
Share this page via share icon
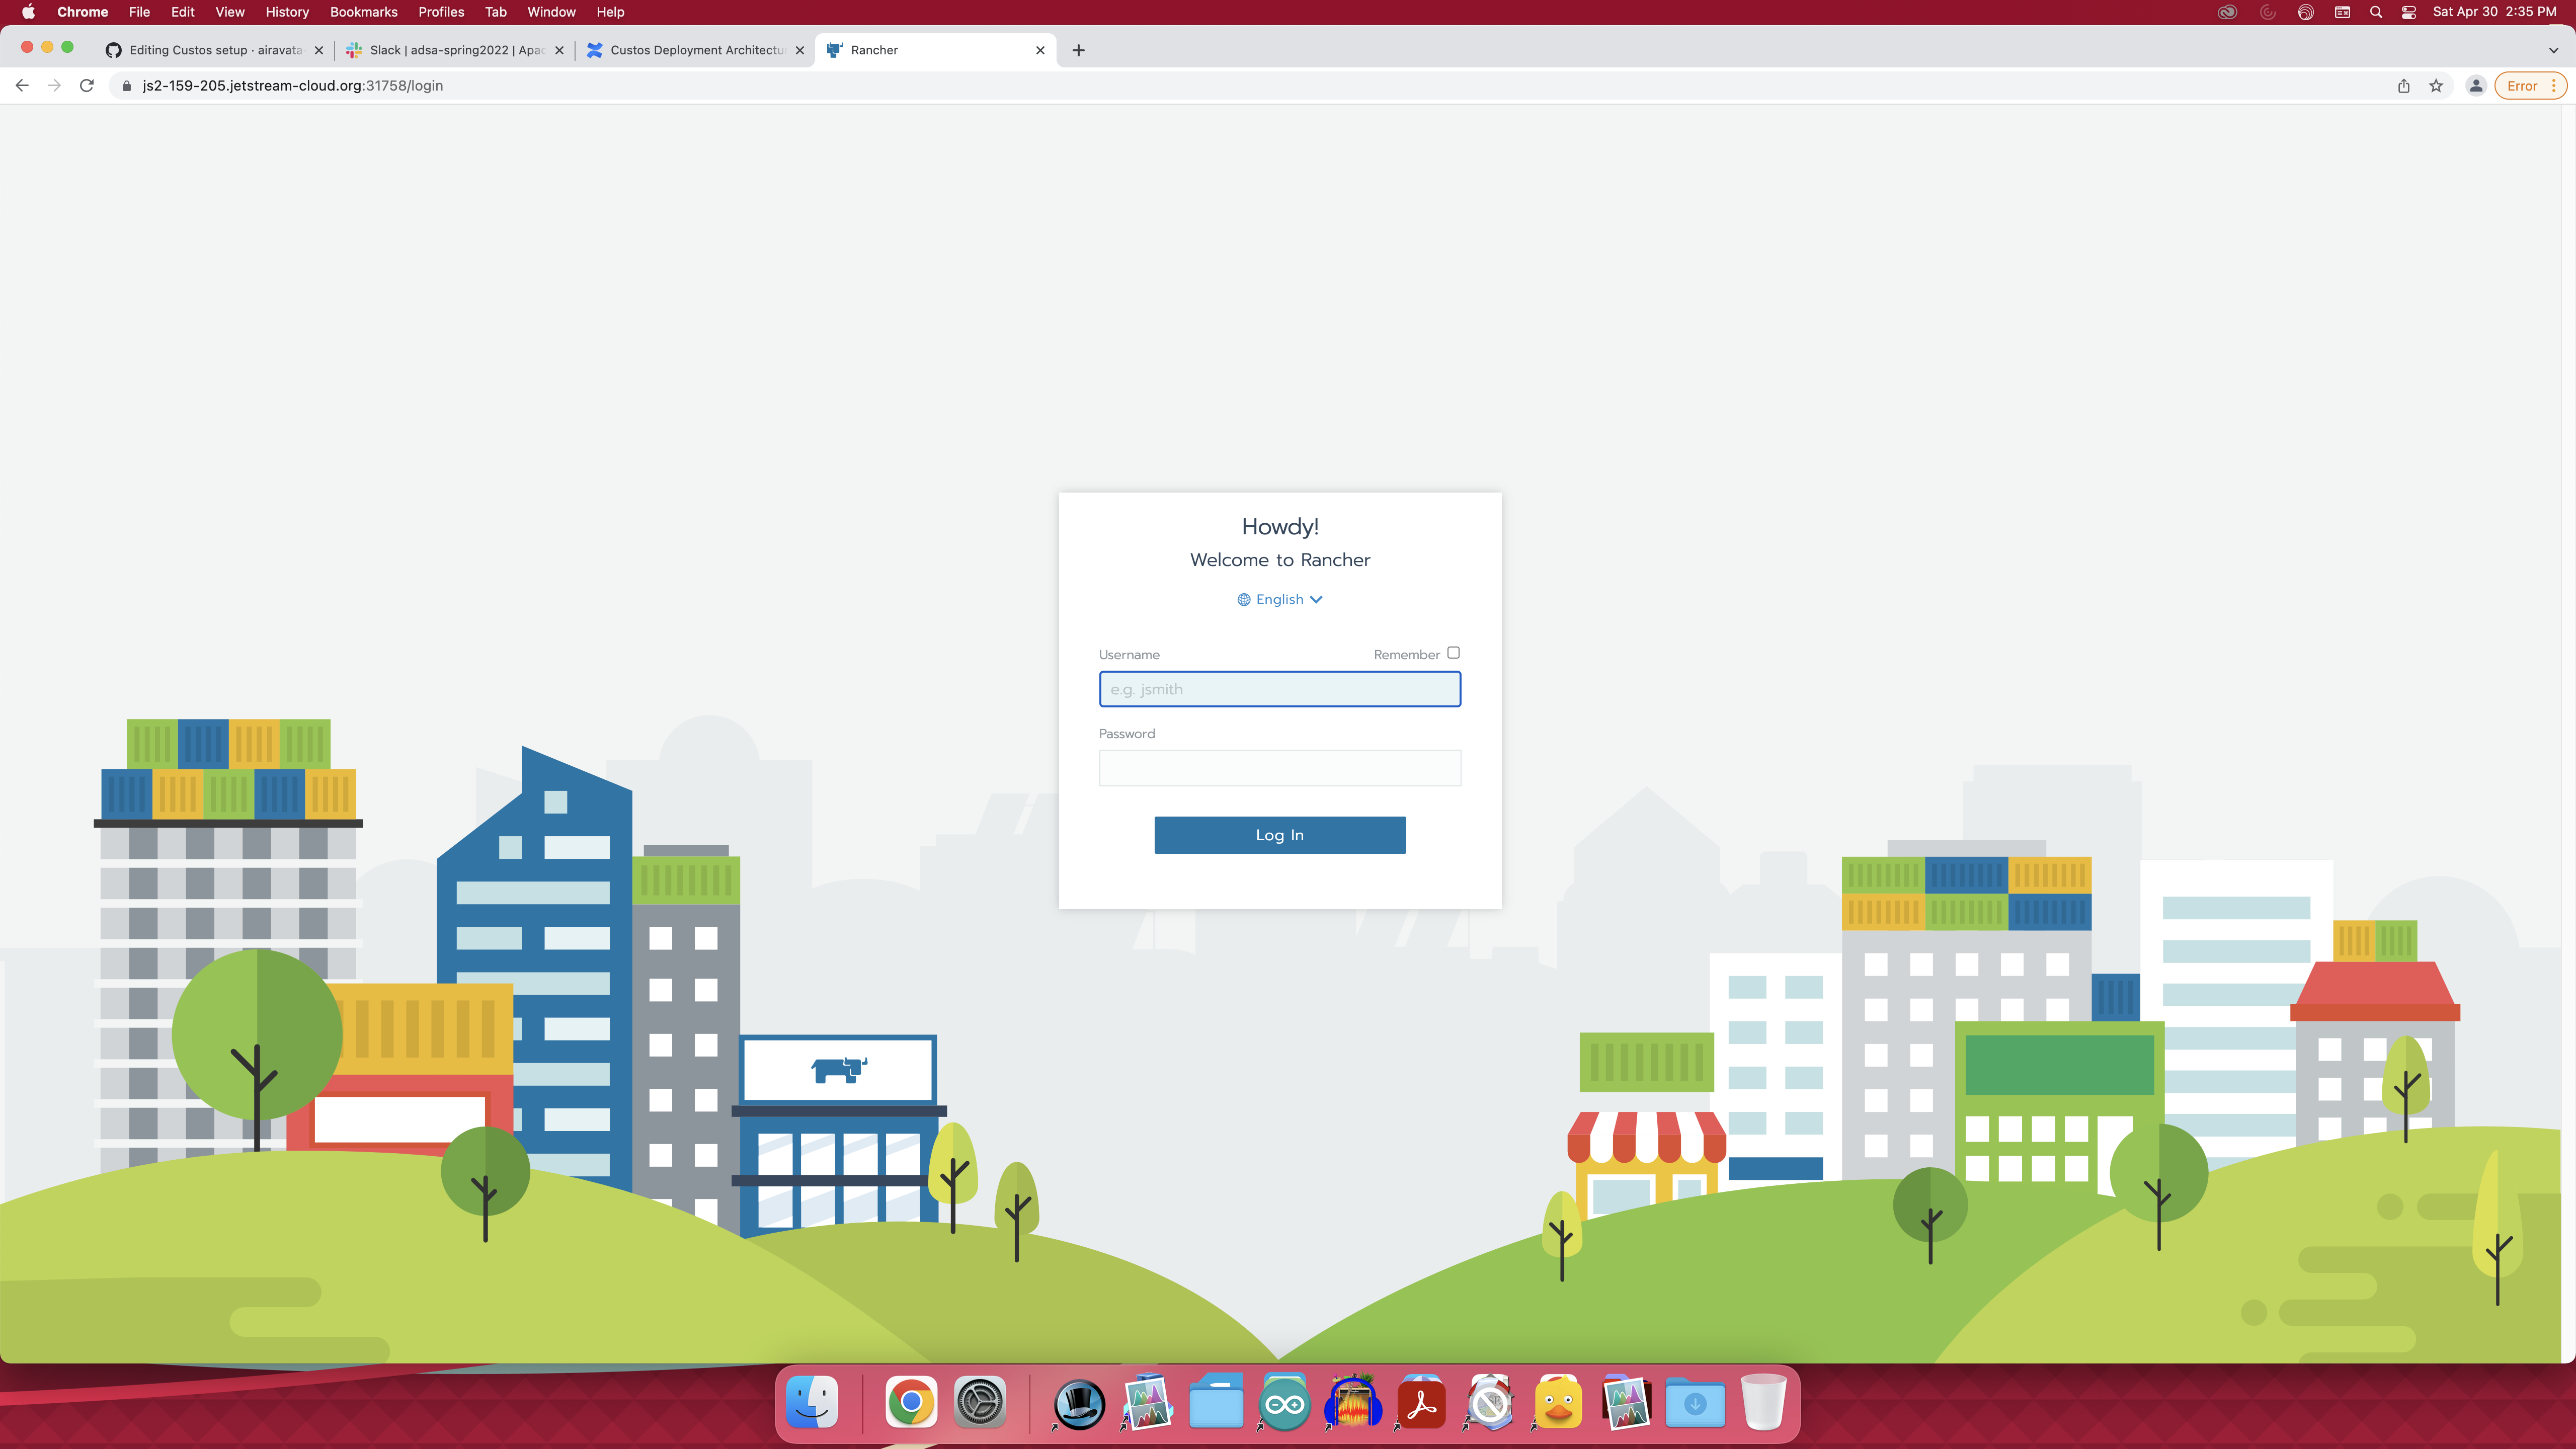coord(2404,86)
